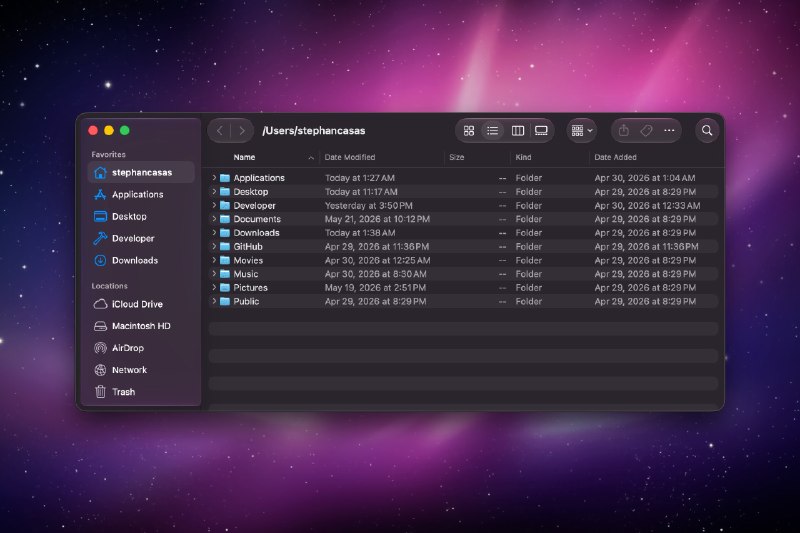Sort by Name column header
800x533 pixels.
coord(244,157)
